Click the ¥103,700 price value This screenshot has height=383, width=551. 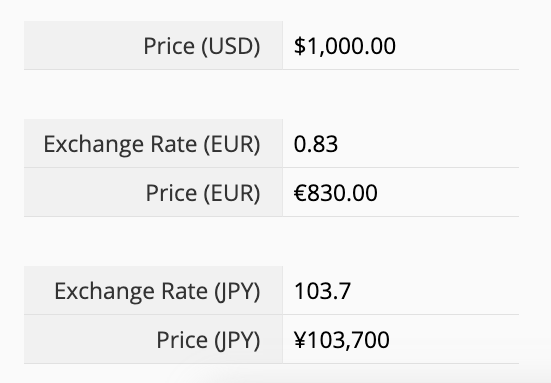pyautogui.click(x=342, y=340)
